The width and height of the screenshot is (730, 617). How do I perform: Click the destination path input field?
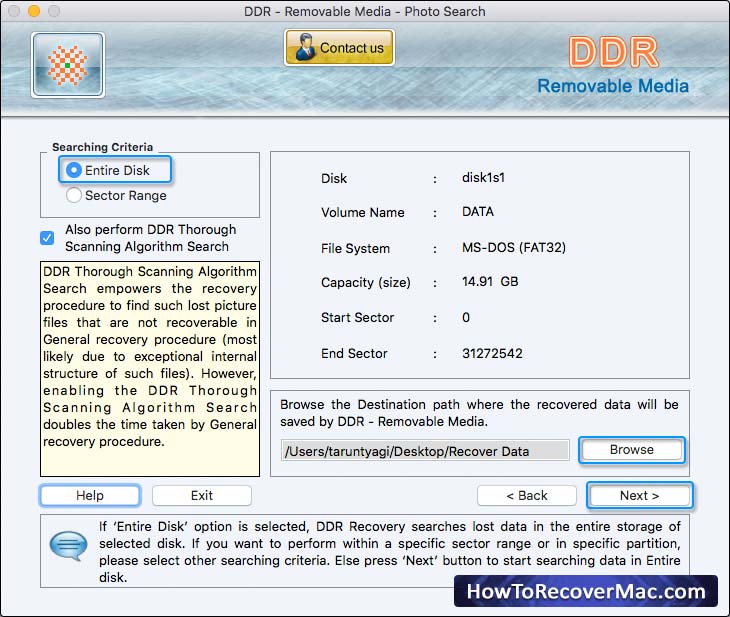tap(425, 451)
